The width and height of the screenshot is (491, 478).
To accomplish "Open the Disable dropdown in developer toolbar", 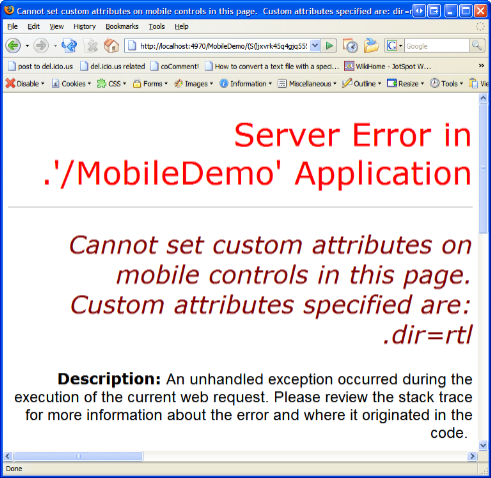I will [25, 83].
